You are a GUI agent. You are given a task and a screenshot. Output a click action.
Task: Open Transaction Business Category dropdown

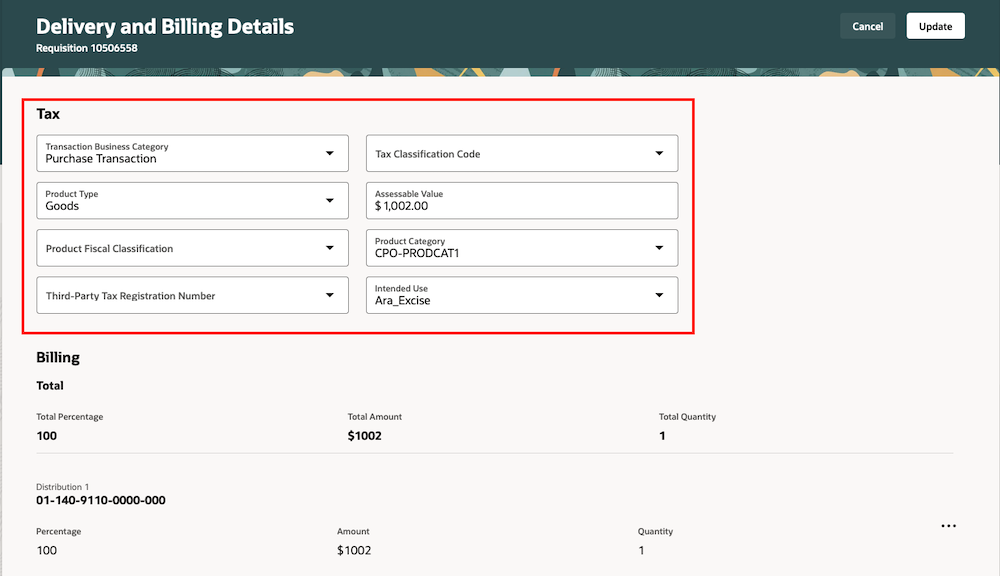point(193,153)
